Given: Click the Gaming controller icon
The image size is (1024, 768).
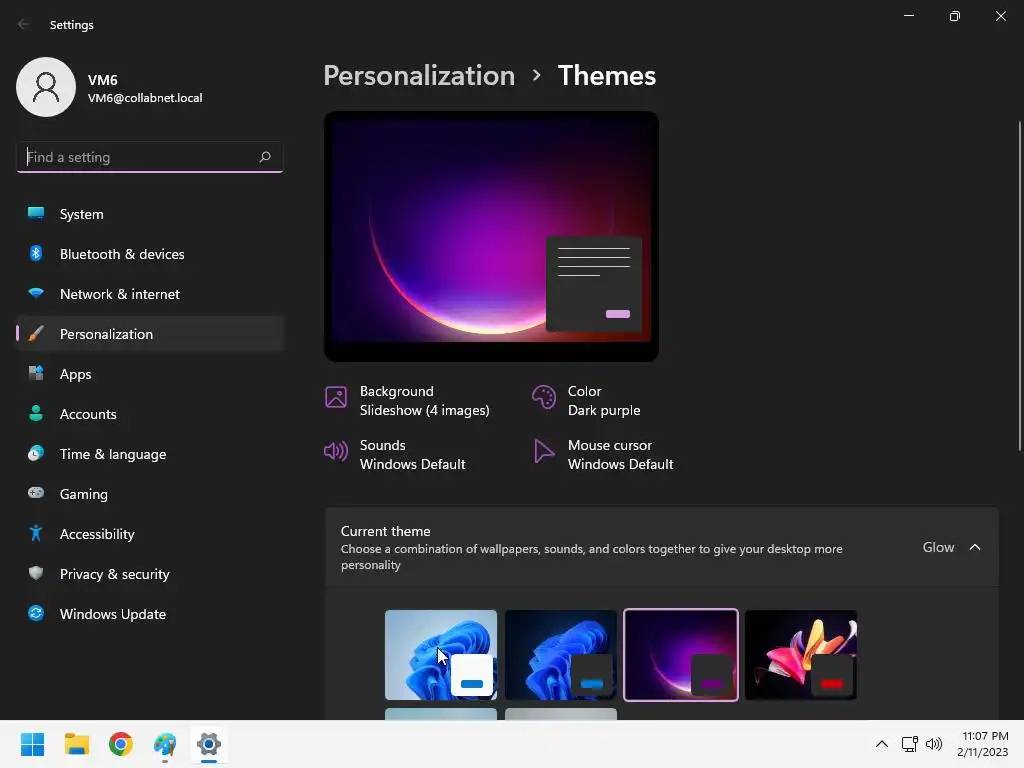Looking at the screenshot, I should pyautogui.click(x=36, y=493).
